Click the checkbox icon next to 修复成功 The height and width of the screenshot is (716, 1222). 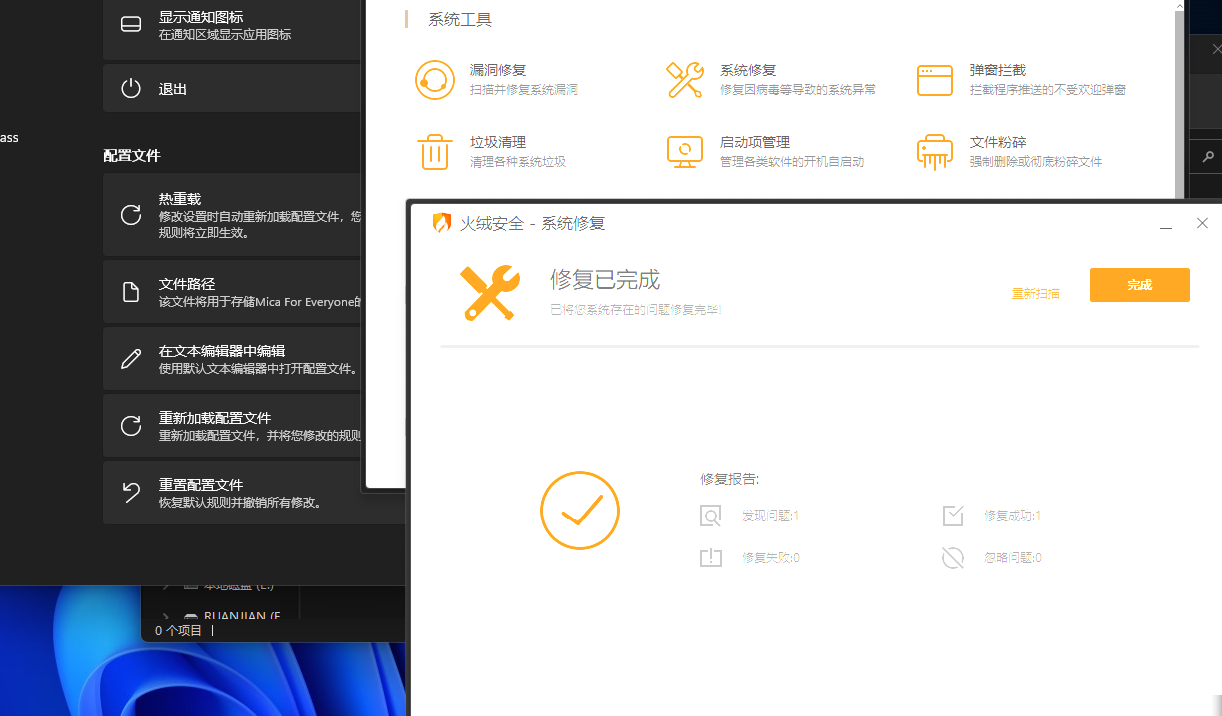point(953,516)
